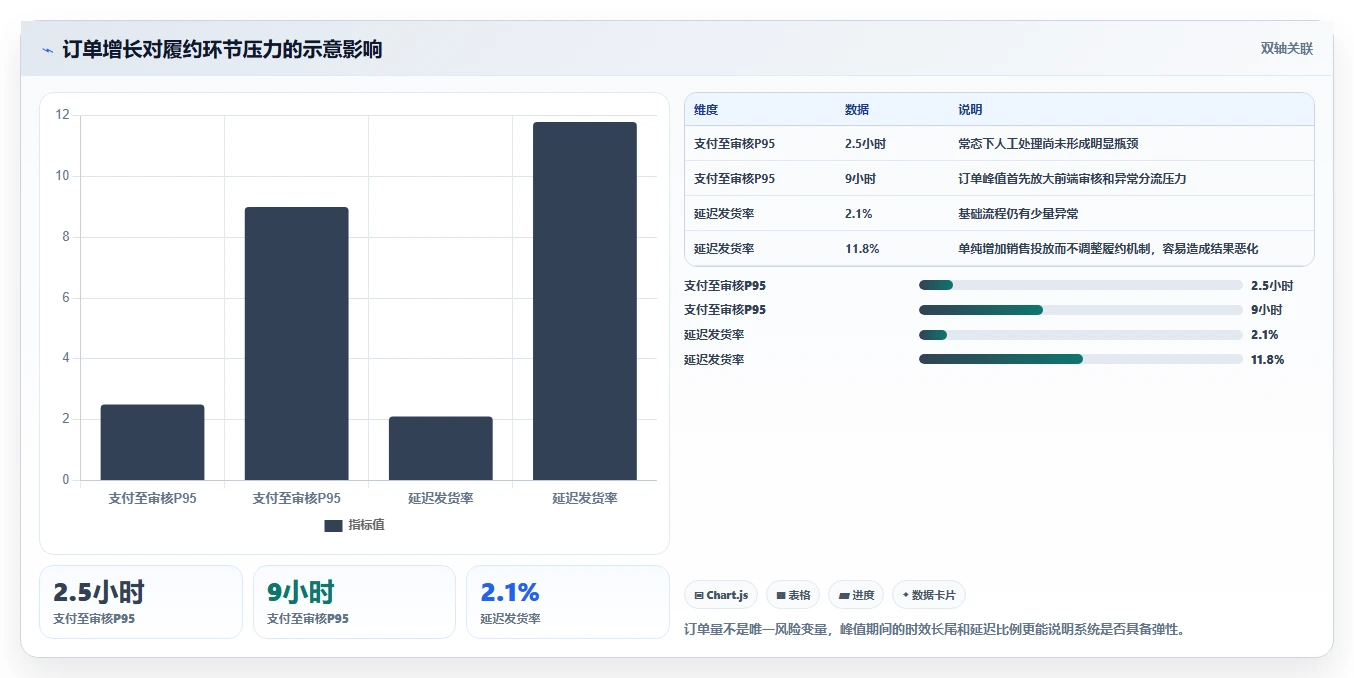The height and width of the screenshot is (678, 1354).
Task: Click table cell 11.8%
Action: point(862,249)
